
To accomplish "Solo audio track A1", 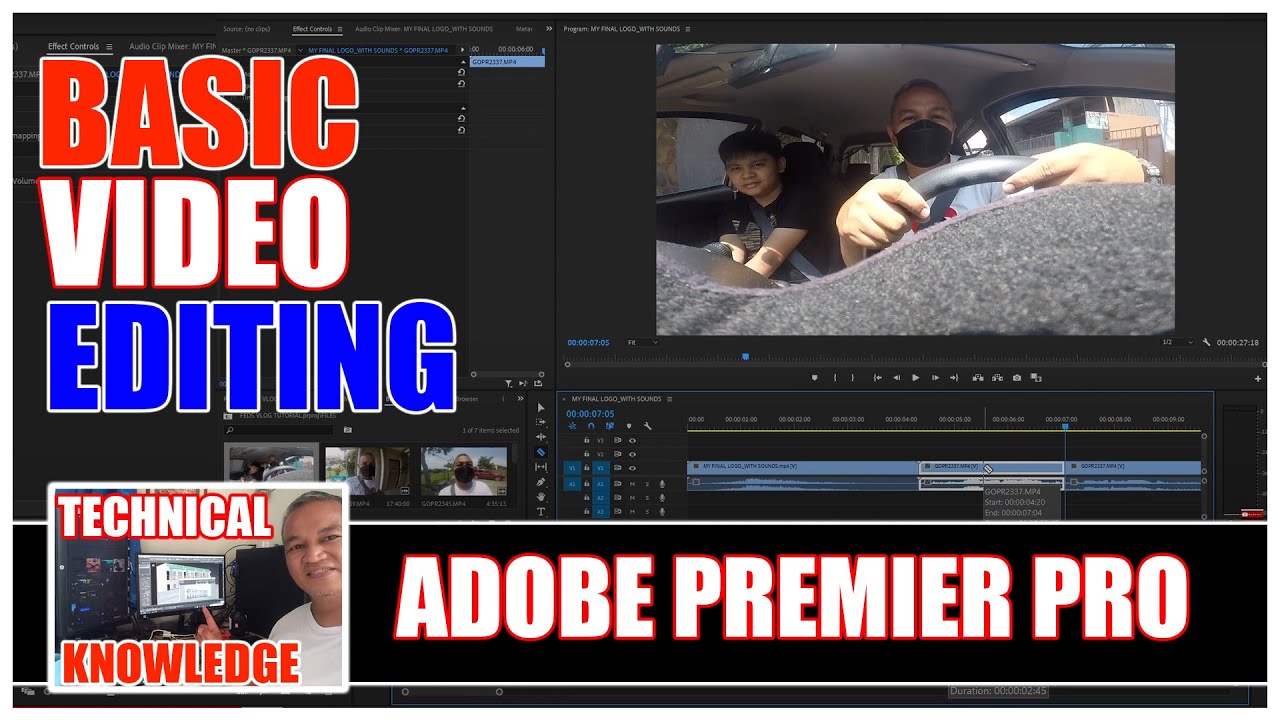I will [647, 484].
